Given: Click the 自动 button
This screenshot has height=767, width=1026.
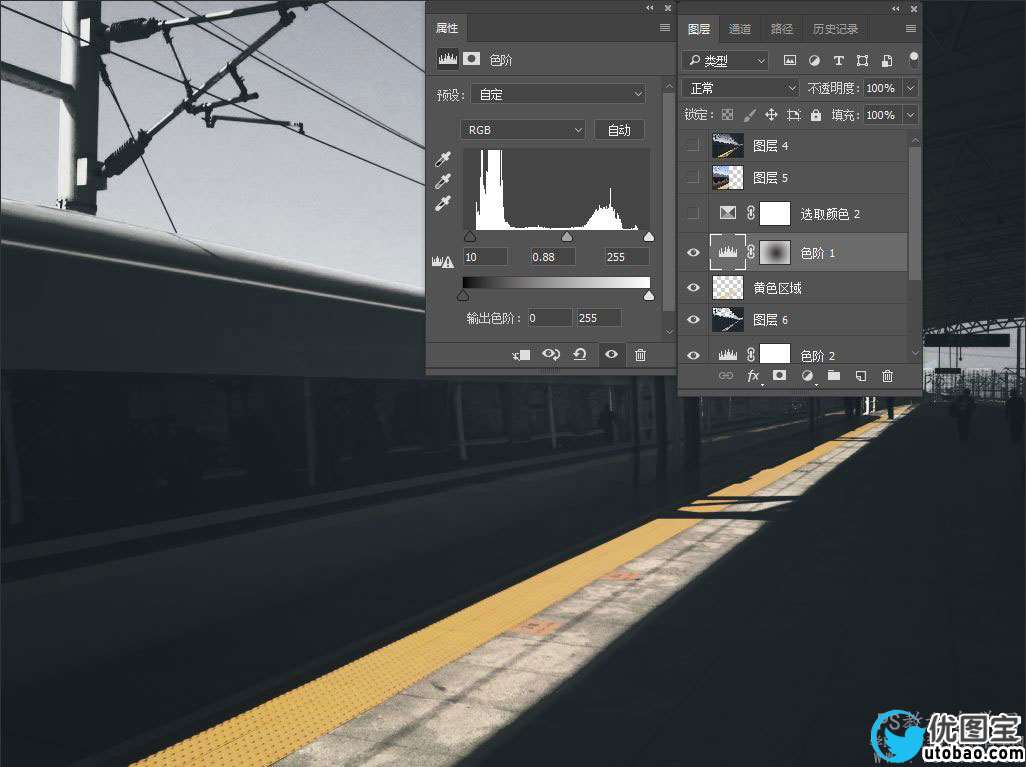Looking at the screenshot, I should [x=619, y=130].
